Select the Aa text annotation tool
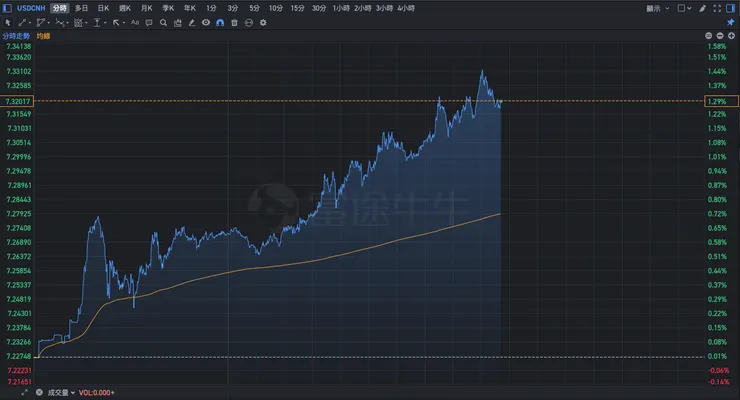This screenshot has height=400, width=740. point(135,23)
